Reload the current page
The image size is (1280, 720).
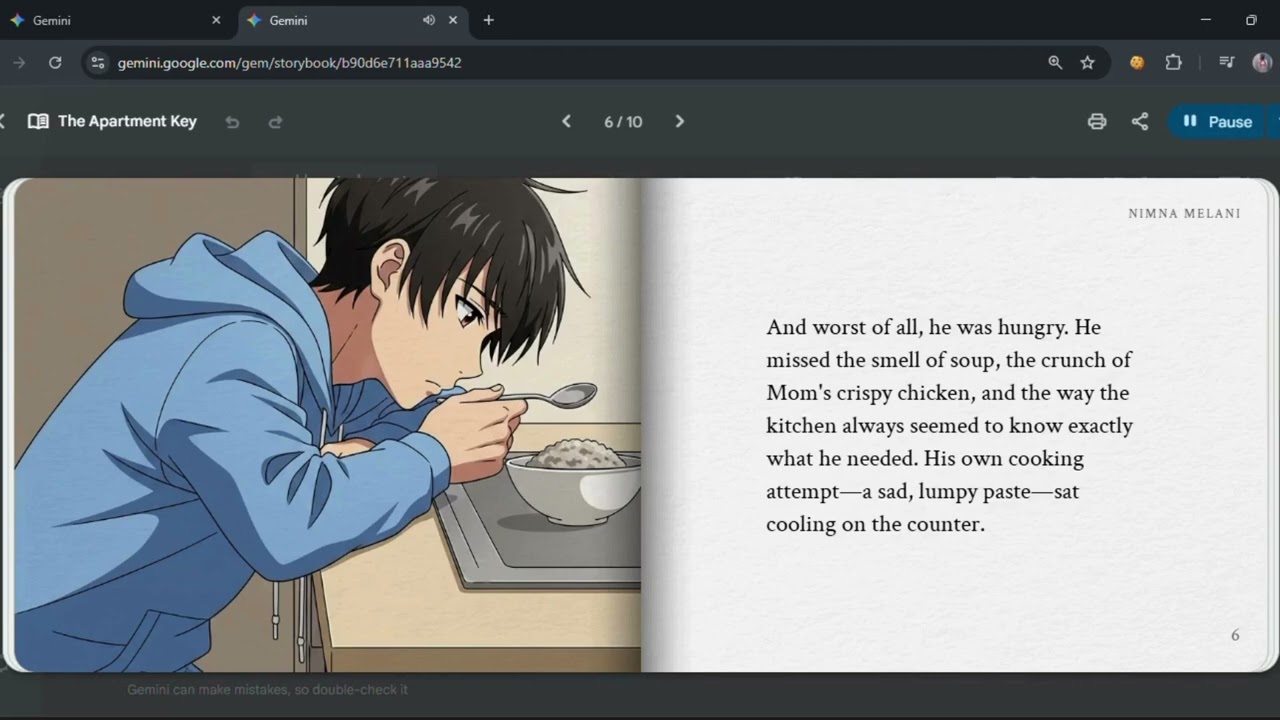[55, 62]
